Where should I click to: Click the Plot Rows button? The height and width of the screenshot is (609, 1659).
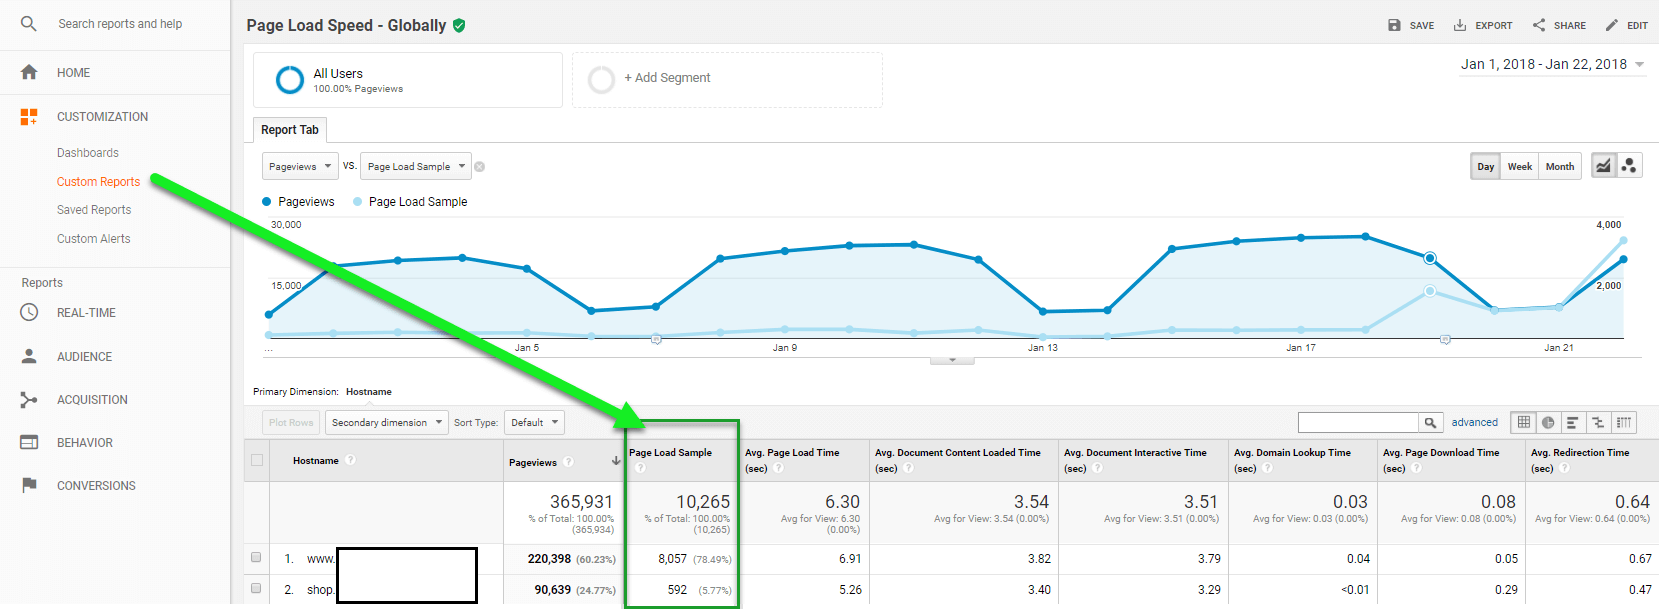[x=291, y=422]
